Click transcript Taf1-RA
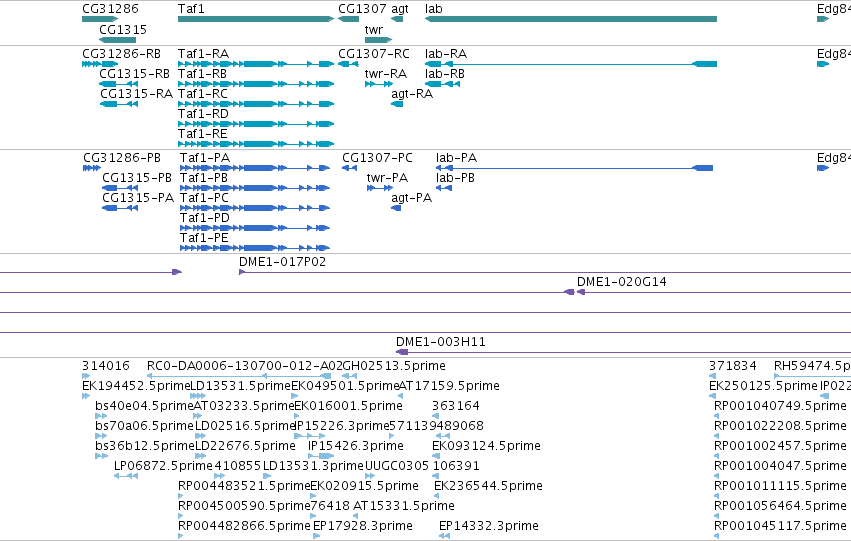 pos(256,64)
